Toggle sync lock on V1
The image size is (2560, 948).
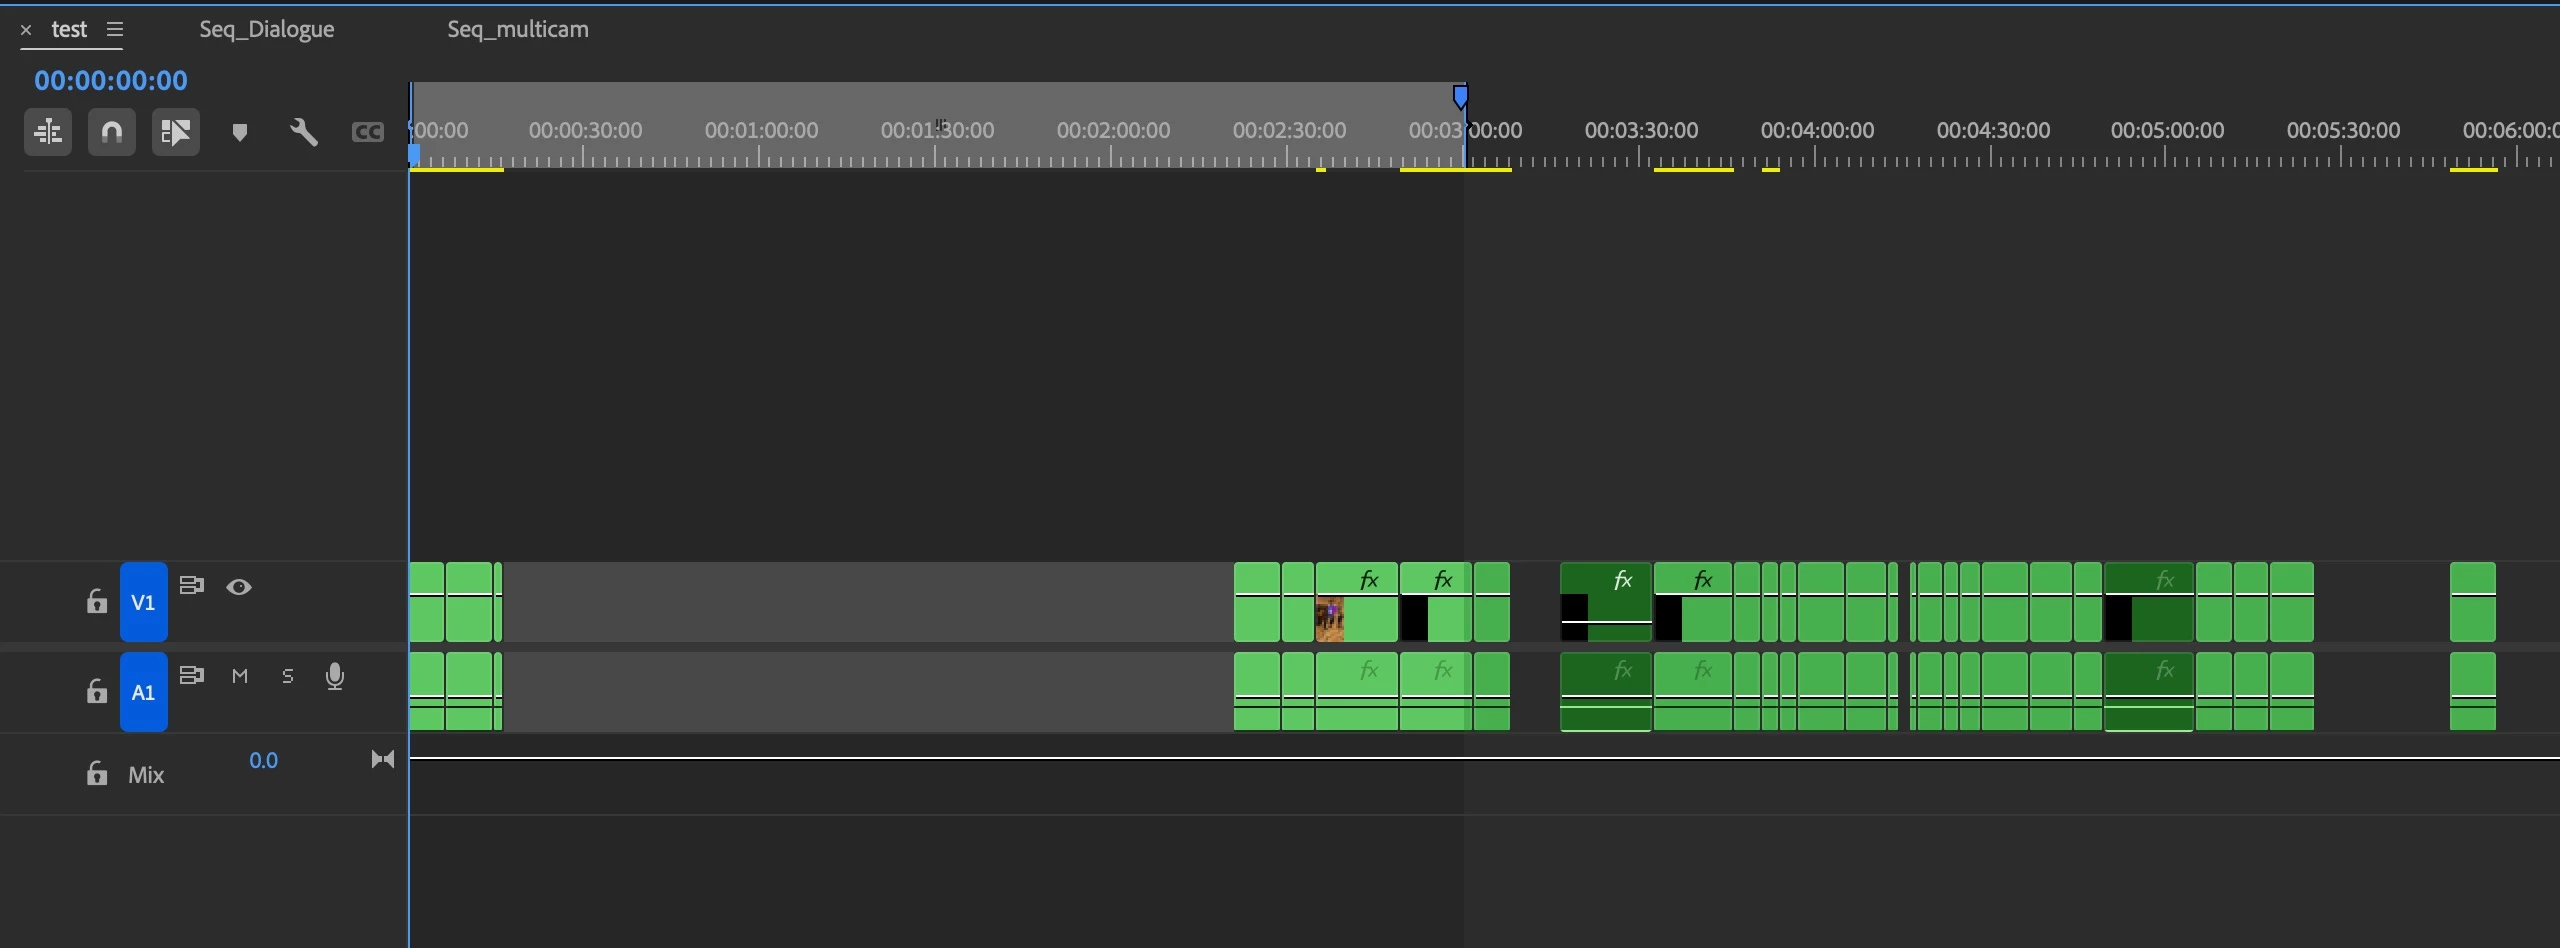click(x=192, y=586)
